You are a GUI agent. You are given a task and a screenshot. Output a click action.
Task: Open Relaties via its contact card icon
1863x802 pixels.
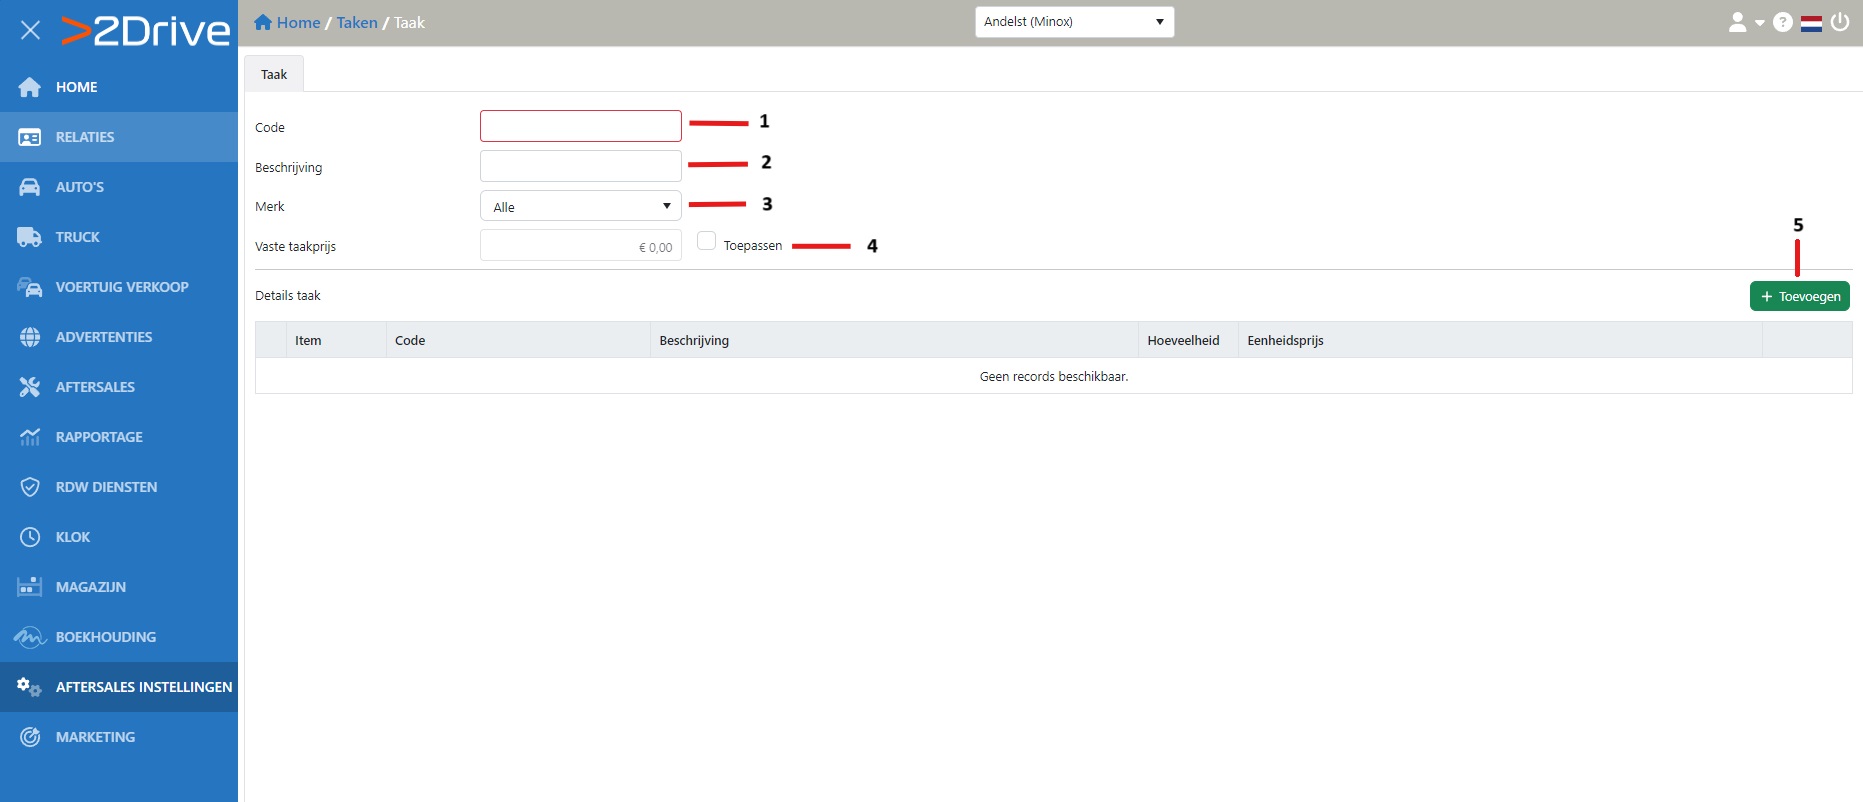pyautogui.click(x=30, y=137)
